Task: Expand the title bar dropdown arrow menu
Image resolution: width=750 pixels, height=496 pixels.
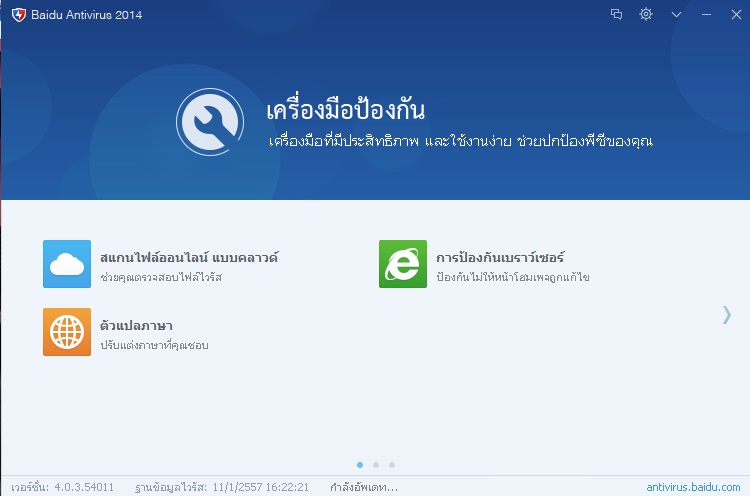Action: (x=676, y=15)
